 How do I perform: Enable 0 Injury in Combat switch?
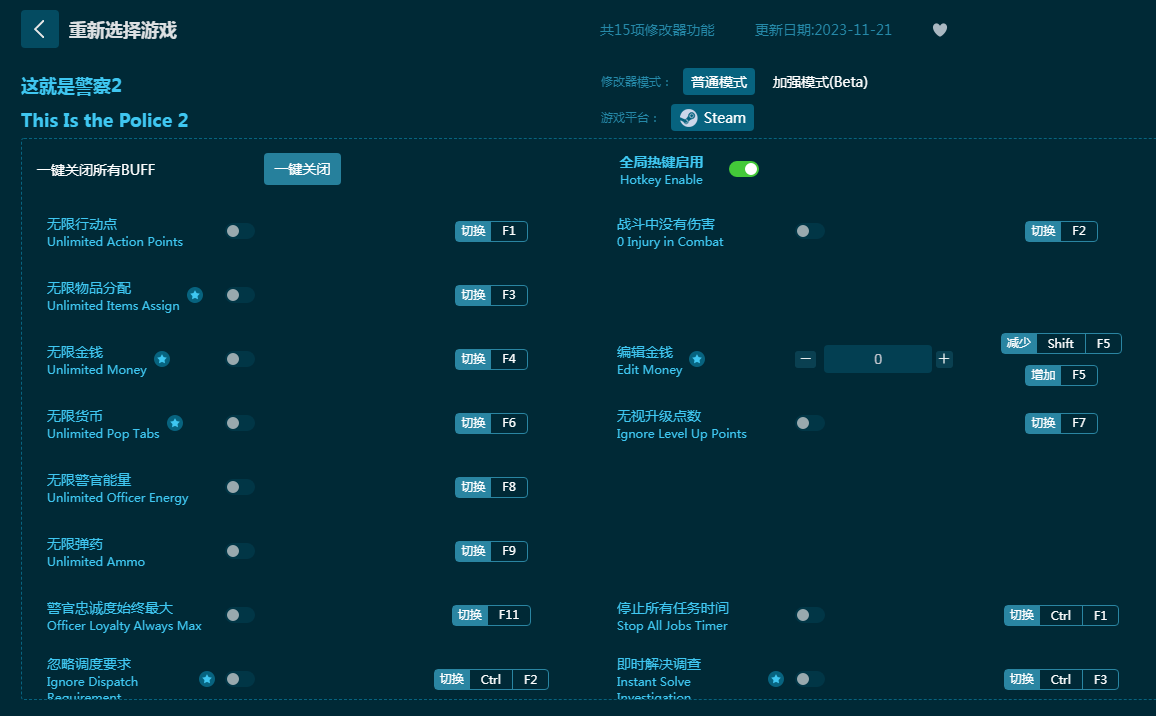pyautogui.click(x=809, y=231)
